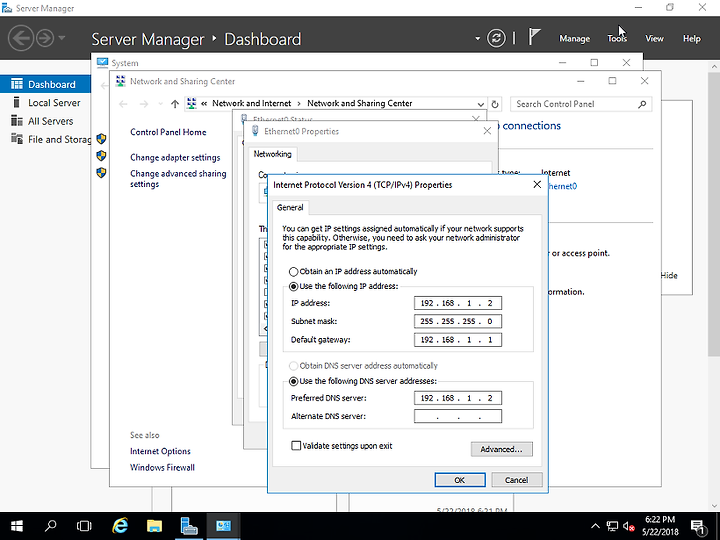Switch to Server Manager on the taskbar

click(x=189, y=526)
